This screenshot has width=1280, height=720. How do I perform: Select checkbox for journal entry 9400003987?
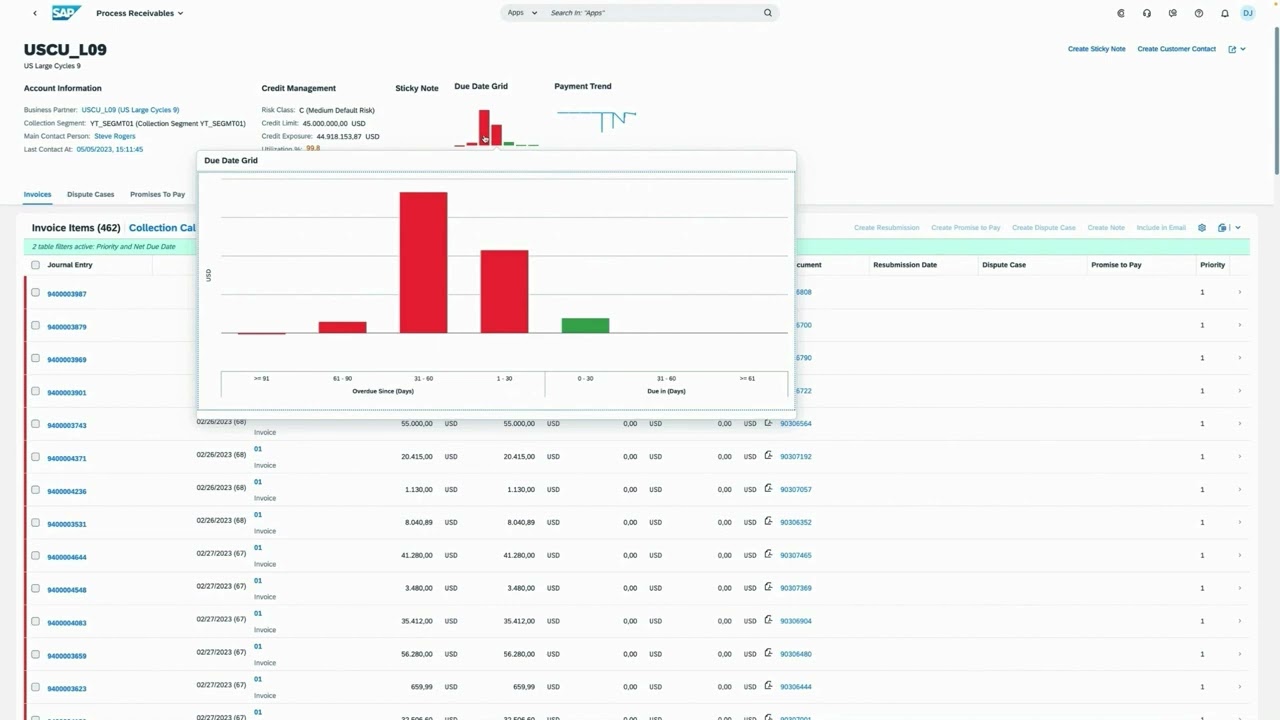35,293
